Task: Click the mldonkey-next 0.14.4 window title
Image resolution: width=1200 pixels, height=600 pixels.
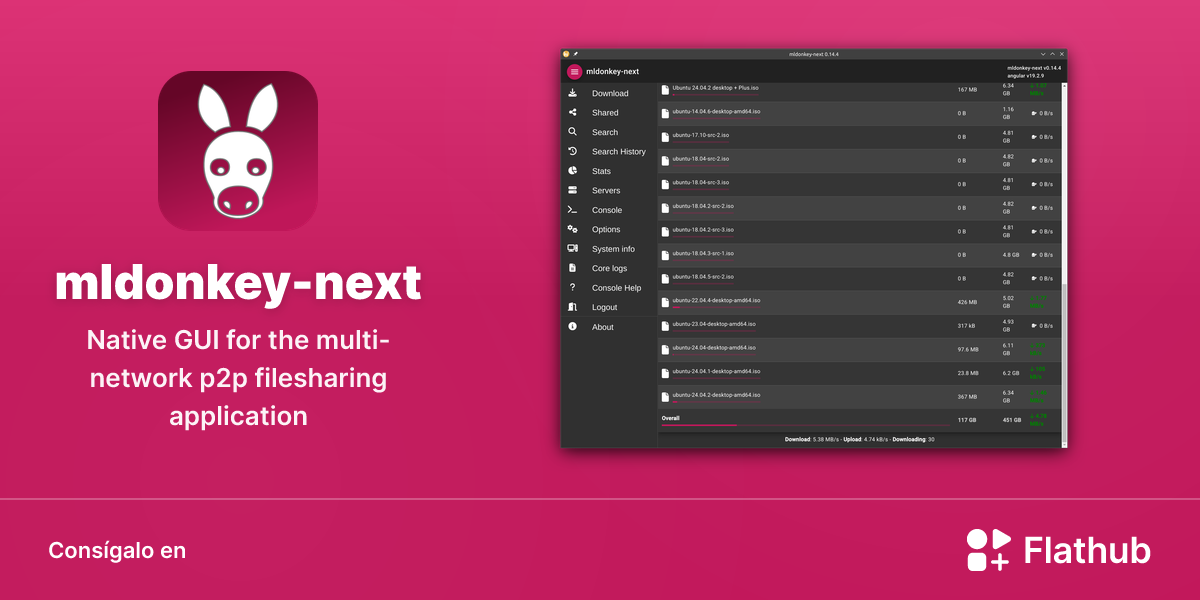Action: click(814, 54)
